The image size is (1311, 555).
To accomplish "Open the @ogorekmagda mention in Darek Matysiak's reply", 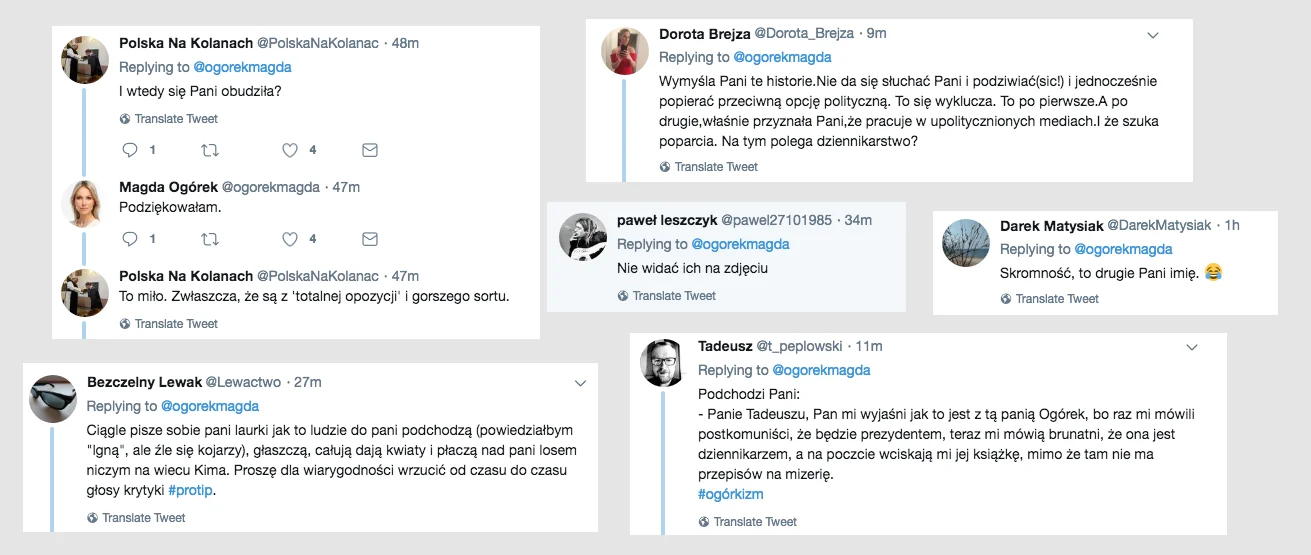I will coord(1123,249).
